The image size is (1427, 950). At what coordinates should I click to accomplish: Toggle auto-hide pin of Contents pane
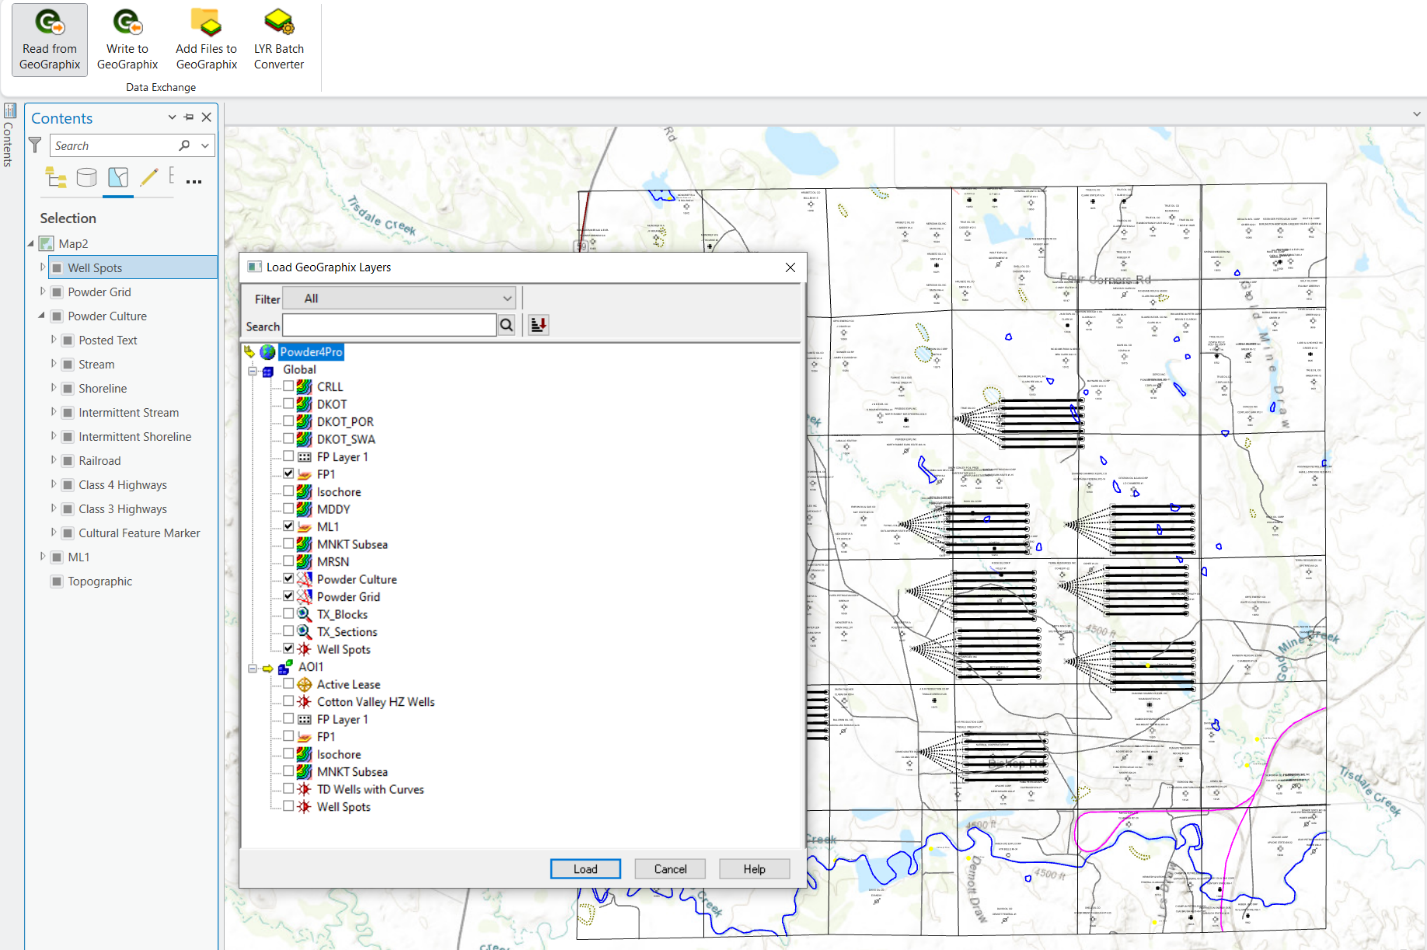(x=189, y=117)
